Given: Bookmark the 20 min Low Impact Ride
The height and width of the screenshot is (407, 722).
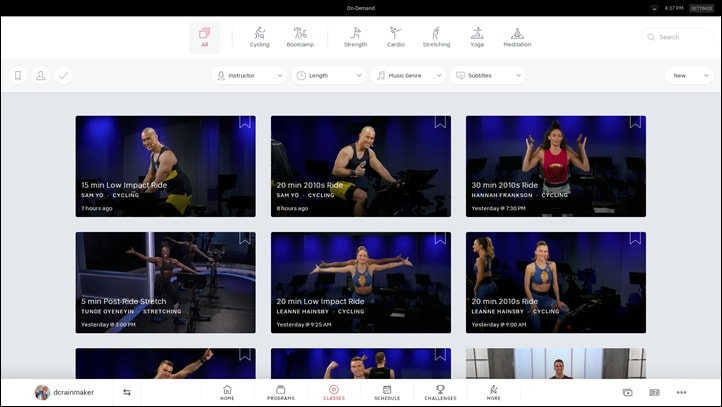Looking at the screenshot, I should tap(440, 238).
